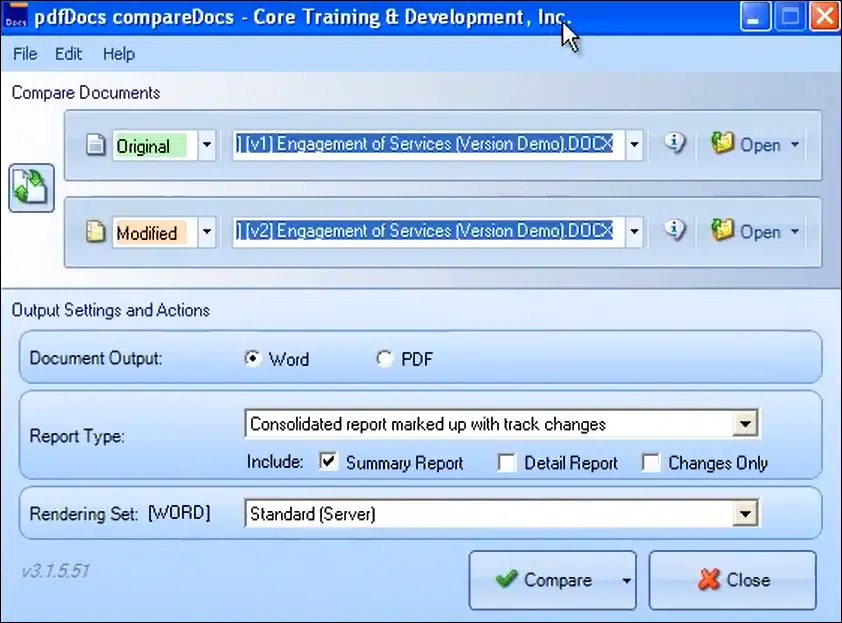The image size is (842, 623).
Task: Show info for the v1 document
Action: (x=674, y=143)
